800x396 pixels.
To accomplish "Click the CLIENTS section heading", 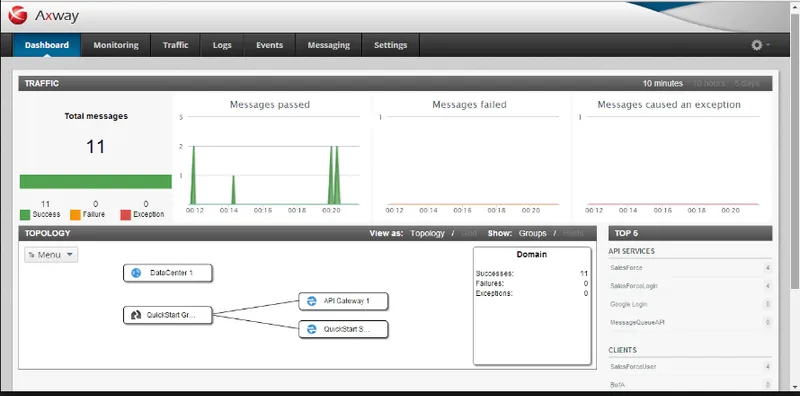I will point(622,350).
